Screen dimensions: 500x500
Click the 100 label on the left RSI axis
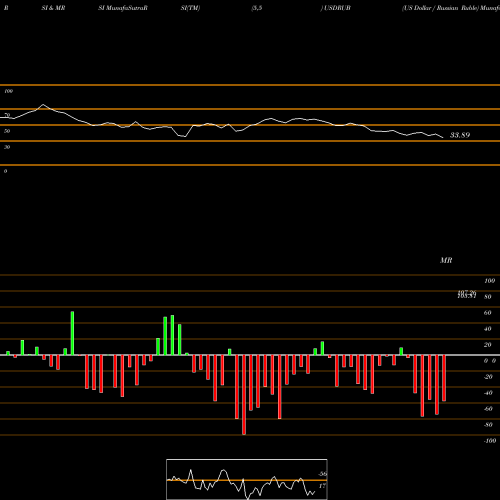8,91
